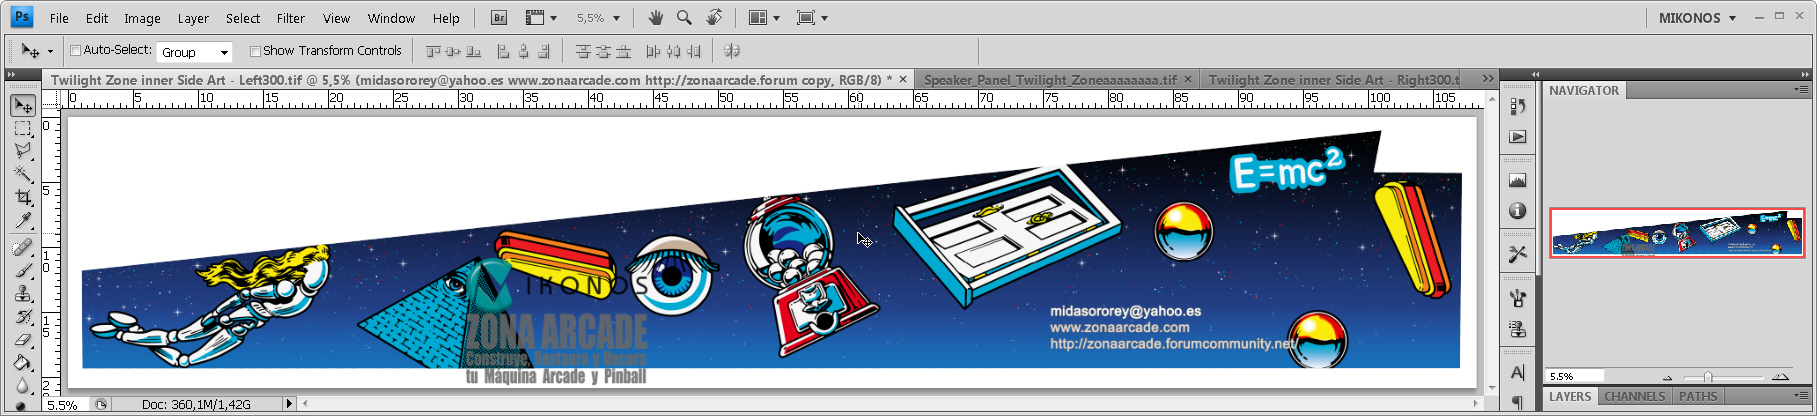
Task: Open the Filter menu
Action: click(290, 18)
